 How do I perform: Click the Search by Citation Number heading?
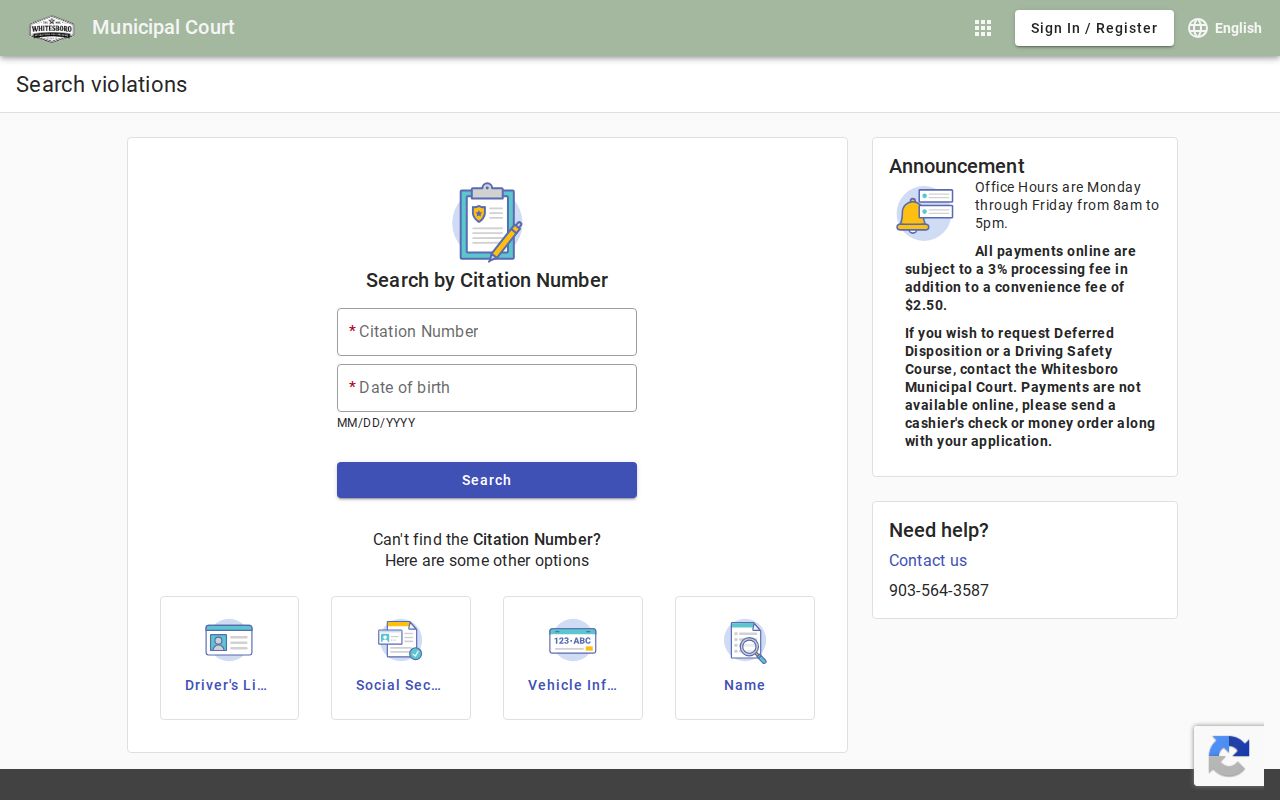[x=487, y=280]
